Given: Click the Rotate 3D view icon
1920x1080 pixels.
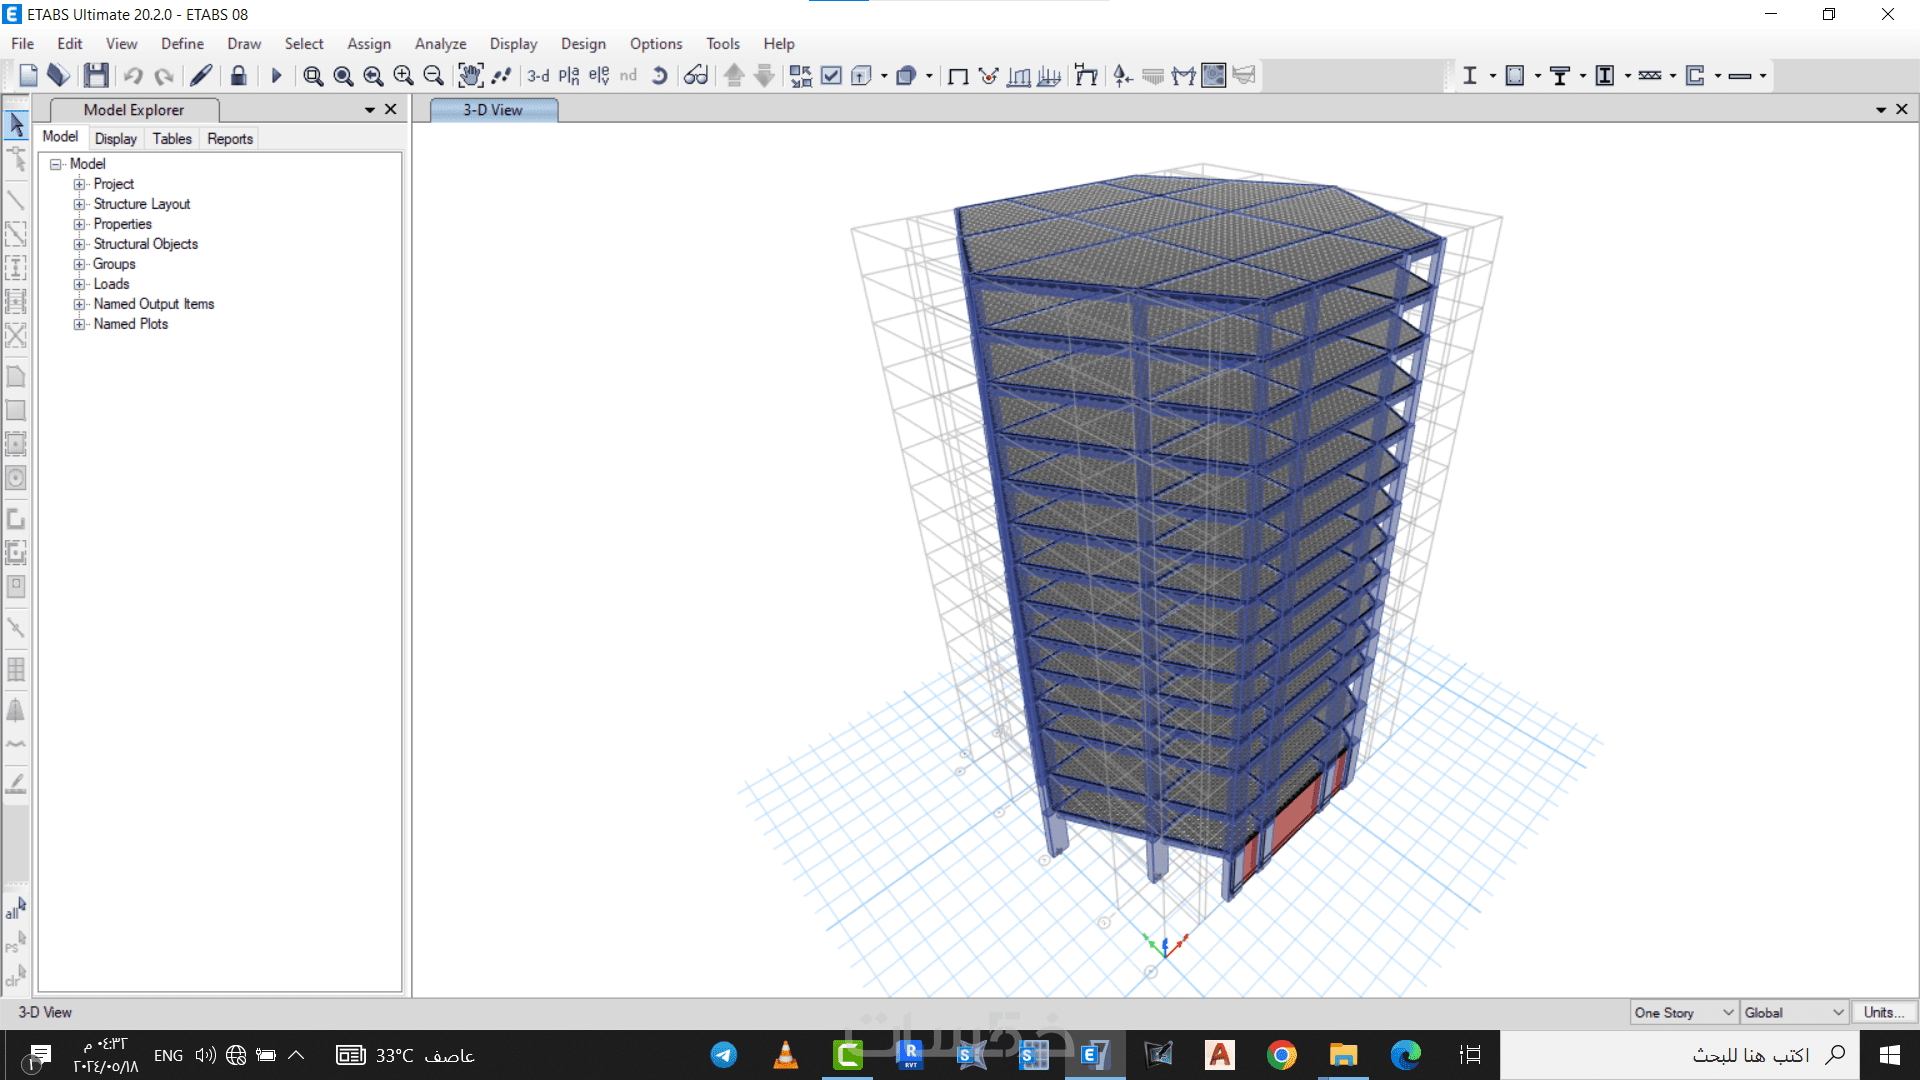Looking at the screenshot, I should point(659,75).
